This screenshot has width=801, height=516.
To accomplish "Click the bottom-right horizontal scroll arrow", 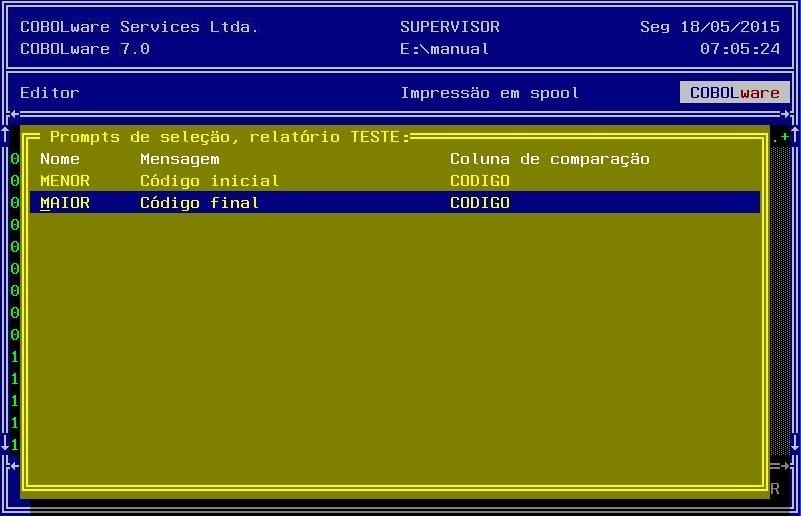I will [784, 465].
